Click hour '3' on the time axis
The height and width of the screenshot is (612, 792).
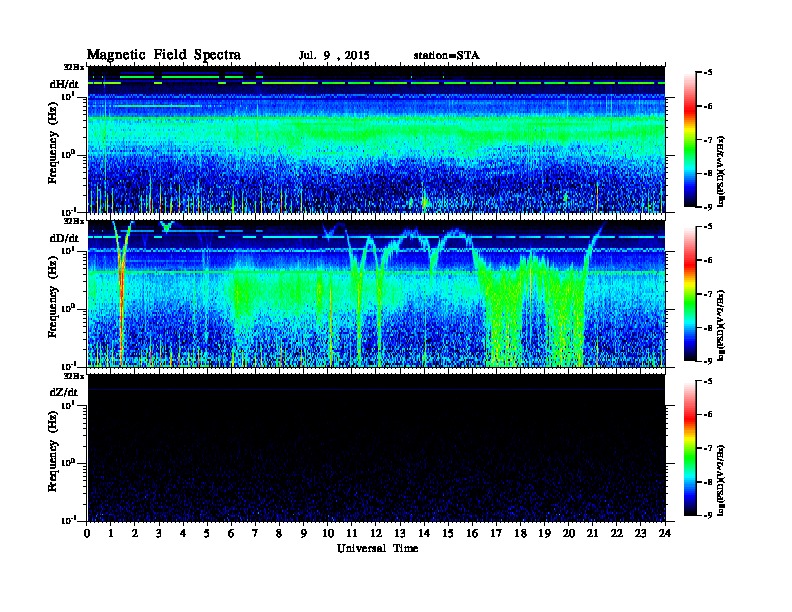click(160, 534)
